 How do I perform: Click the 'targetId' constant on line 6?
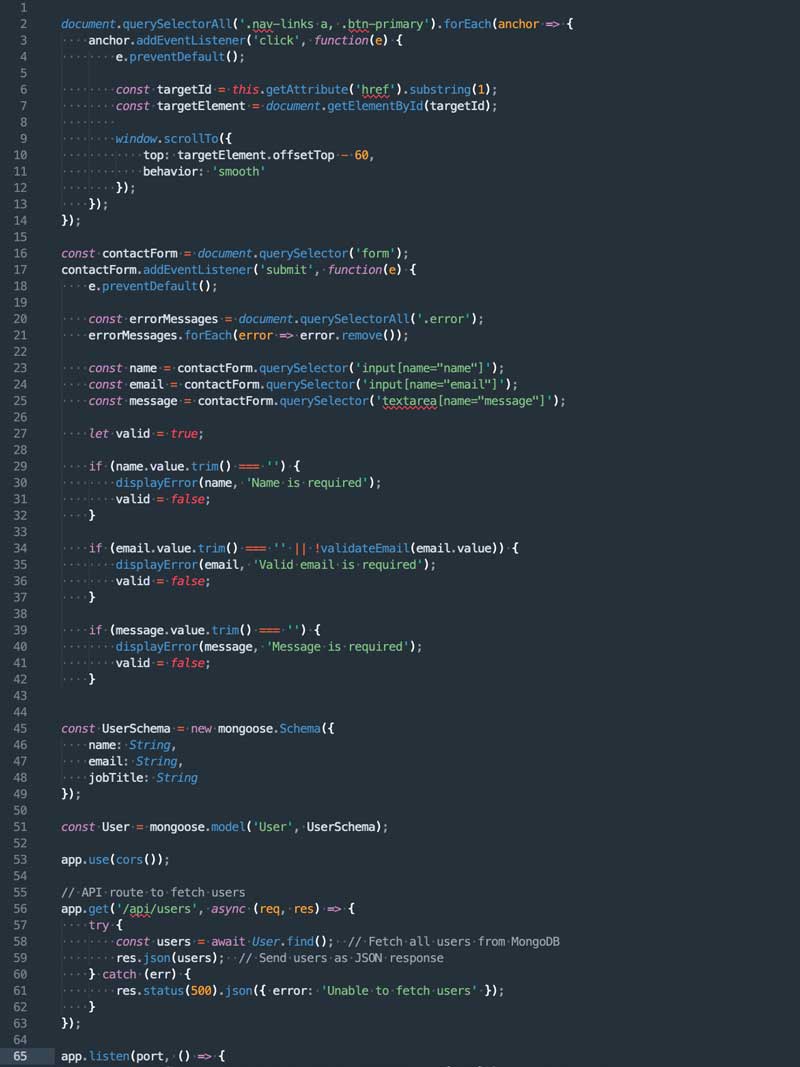(184, 89)
